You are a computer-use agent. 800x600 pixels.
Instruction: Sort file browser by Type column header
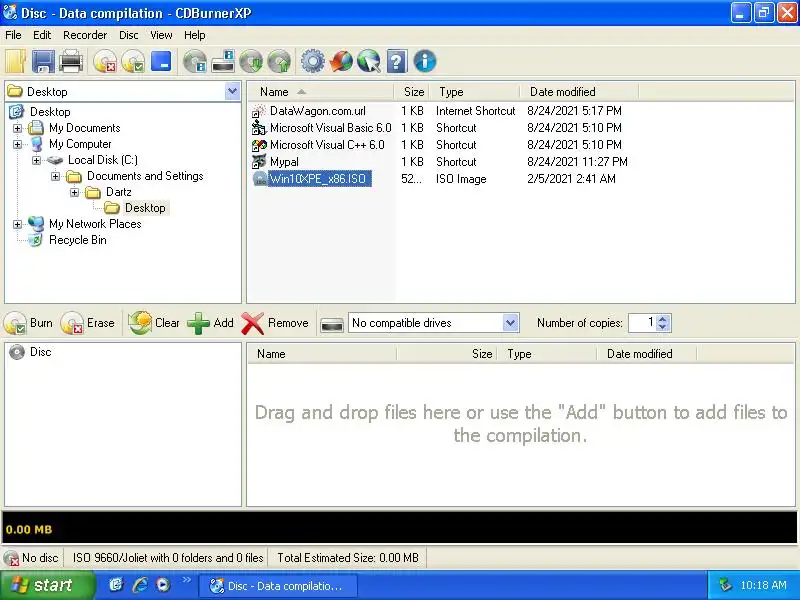(x=474, y=92)
